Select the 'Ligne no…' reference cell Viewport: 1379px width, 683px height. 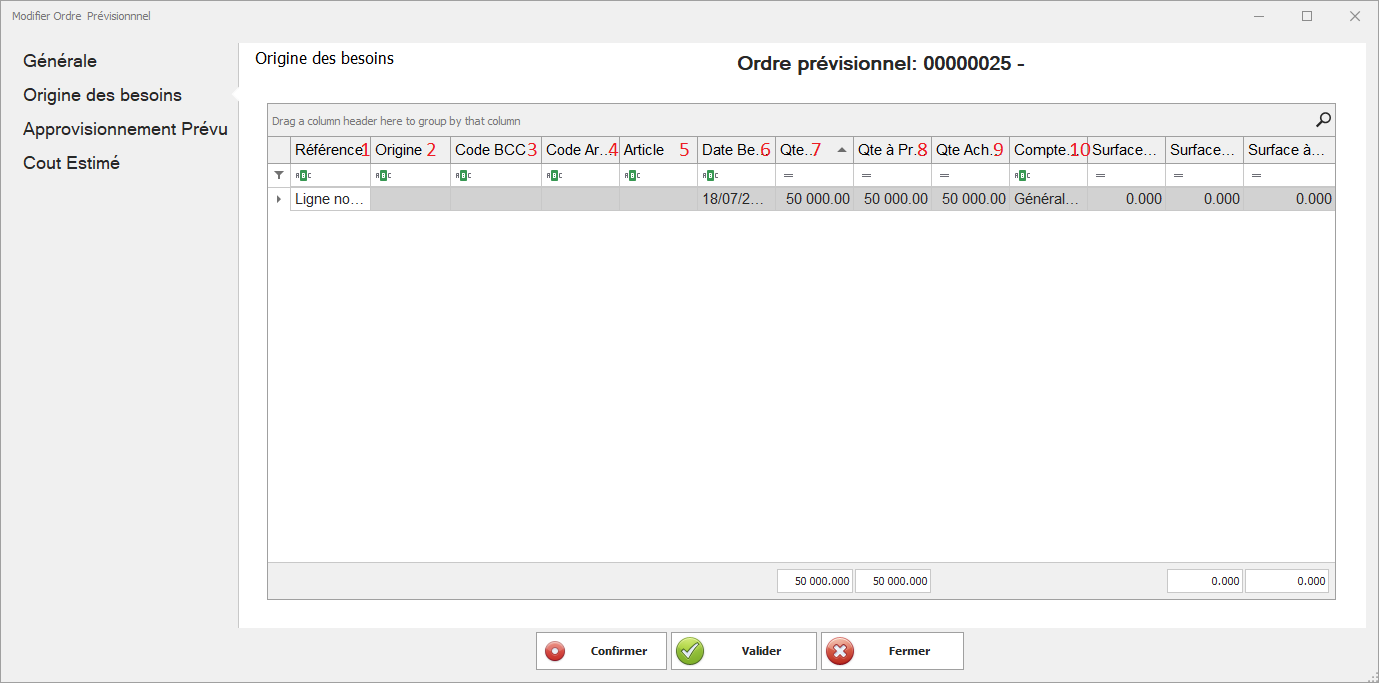[x=330, y=199]
